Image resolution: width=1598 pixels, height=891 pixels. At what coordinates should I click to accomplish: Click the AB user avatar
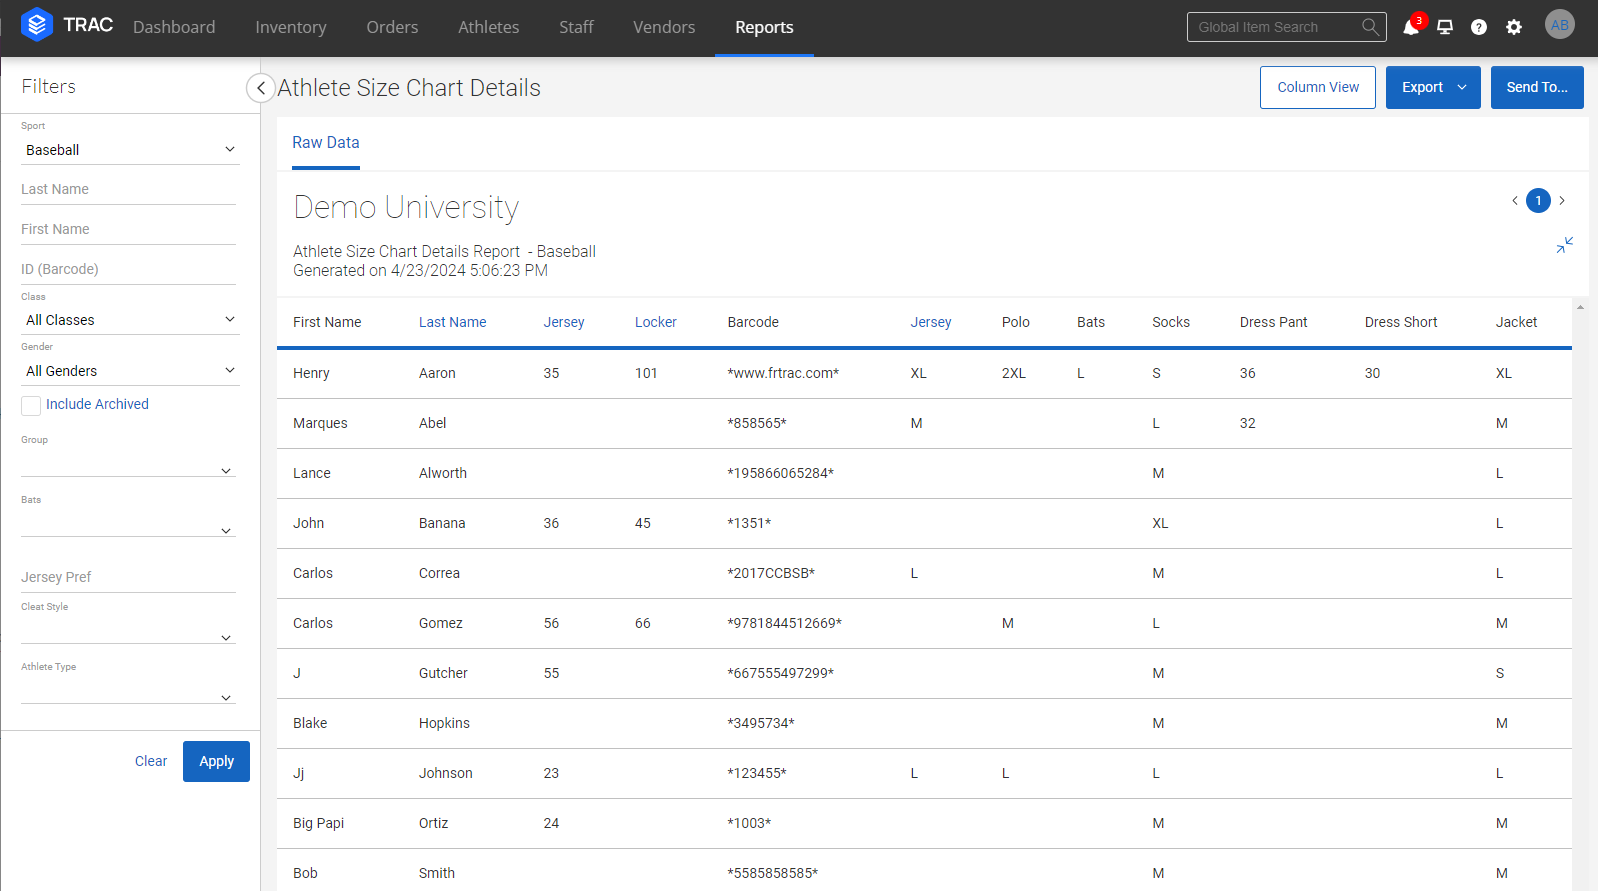tap(1559, 25)
